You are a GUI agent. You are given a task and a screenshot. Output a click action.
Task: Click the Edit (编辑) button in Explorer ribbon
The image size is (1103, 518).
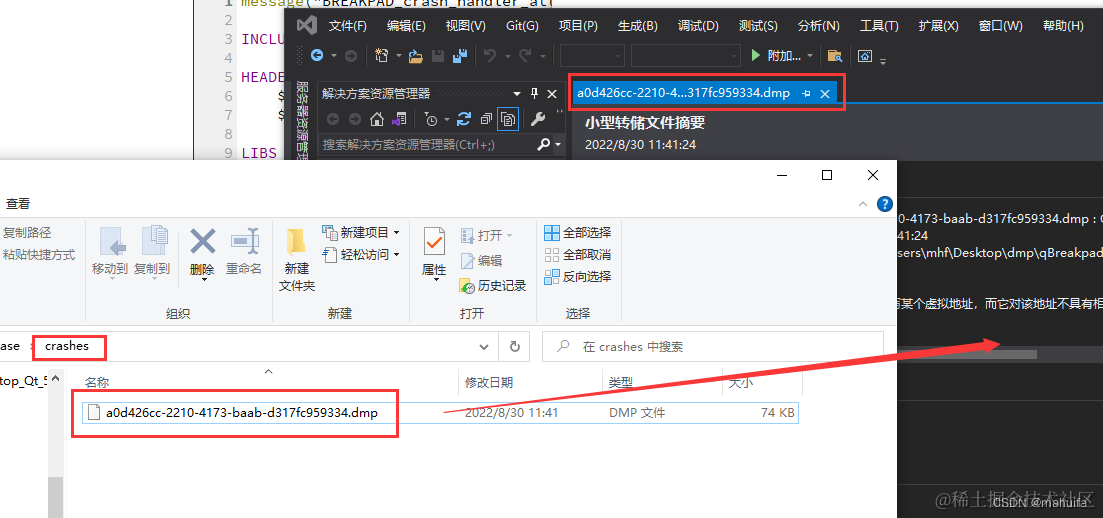click(481, 260)
